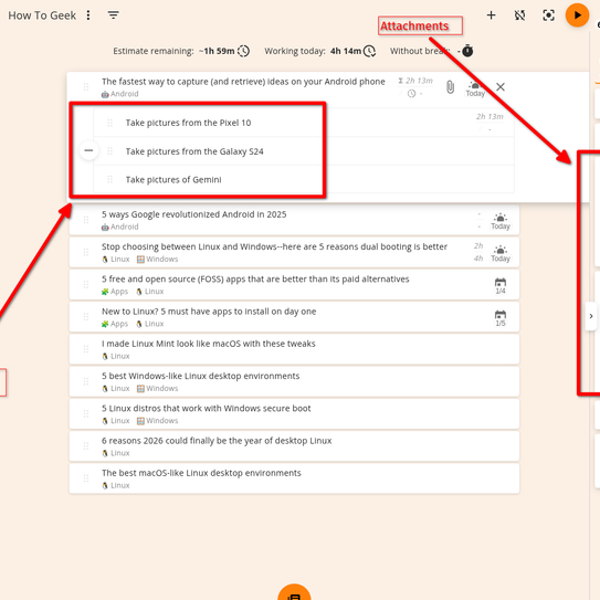
Task: Open the task filter icon in header
Action: [x=113, y=15]
